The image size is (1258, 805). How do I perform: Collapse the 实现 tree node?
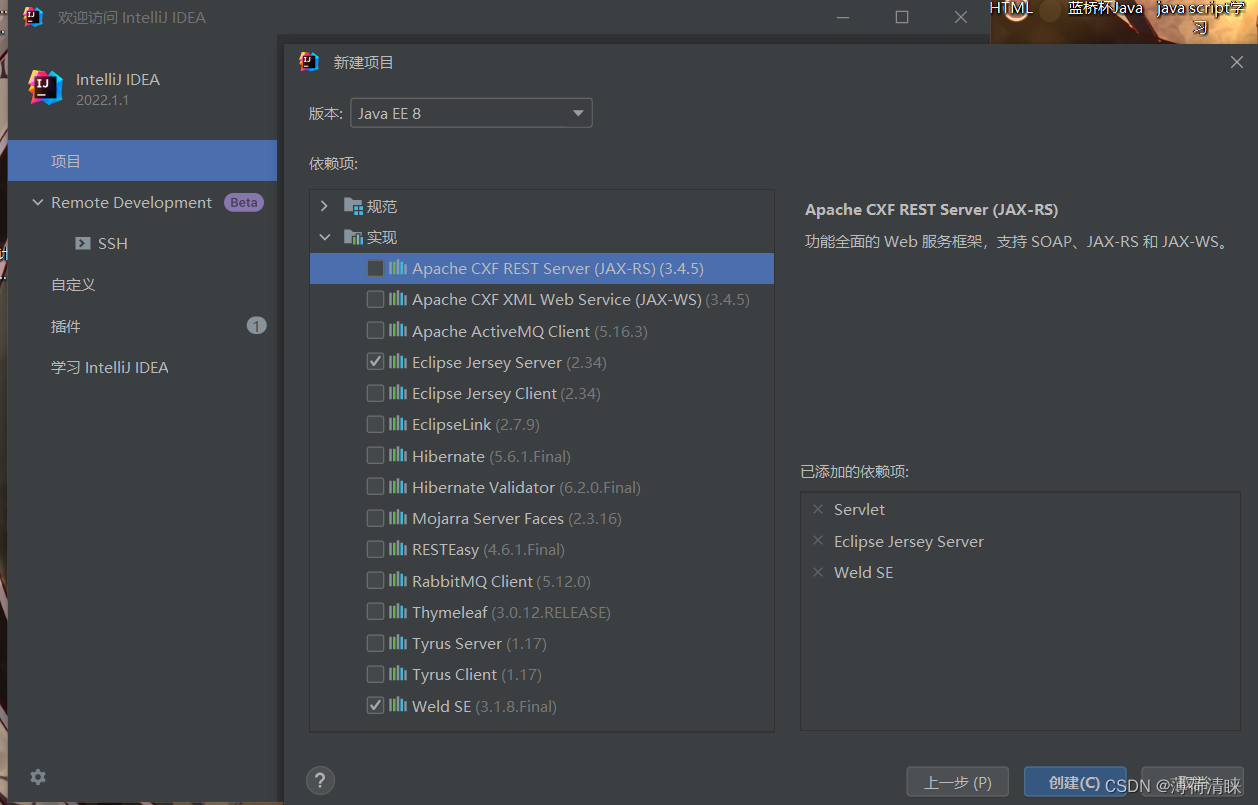324,237
